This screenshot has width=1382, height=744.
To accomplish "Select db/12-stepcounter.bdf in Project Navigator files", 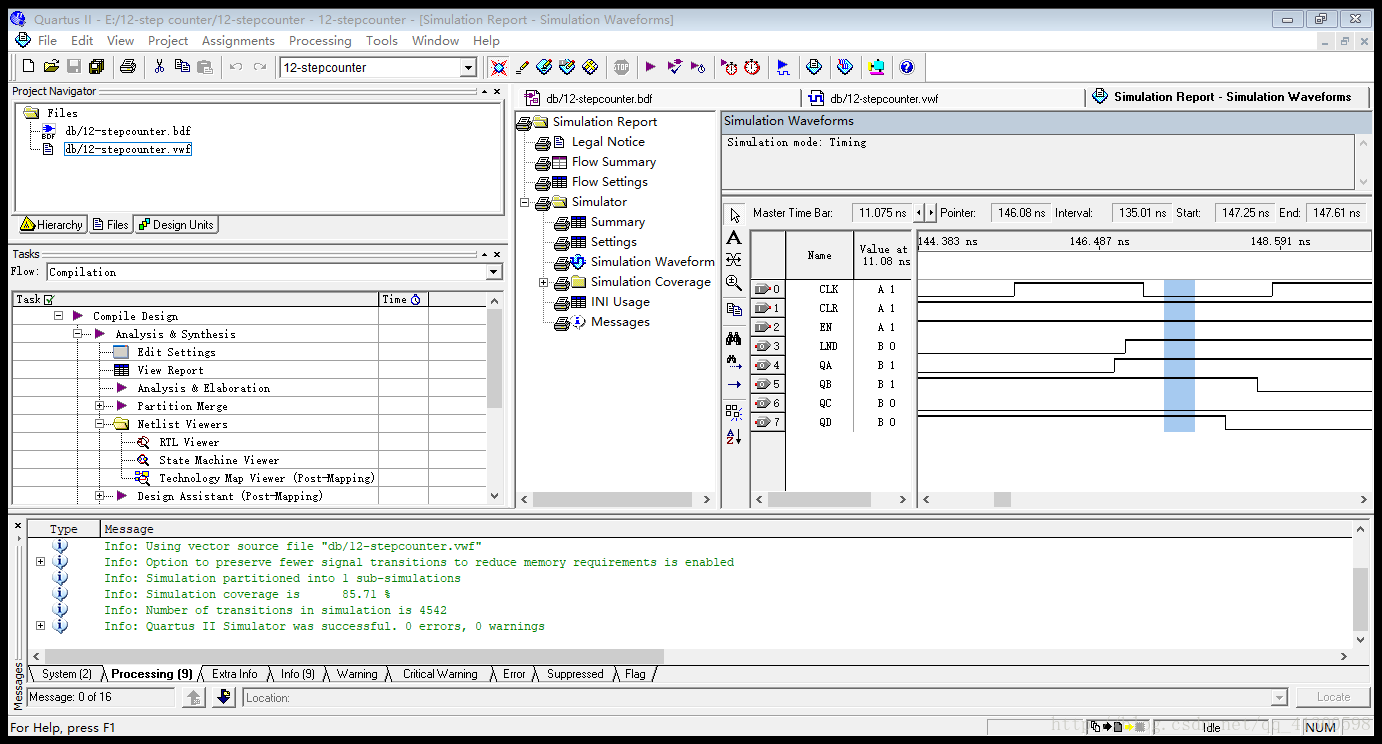I will pyautogui.click(x=127, y=131).
